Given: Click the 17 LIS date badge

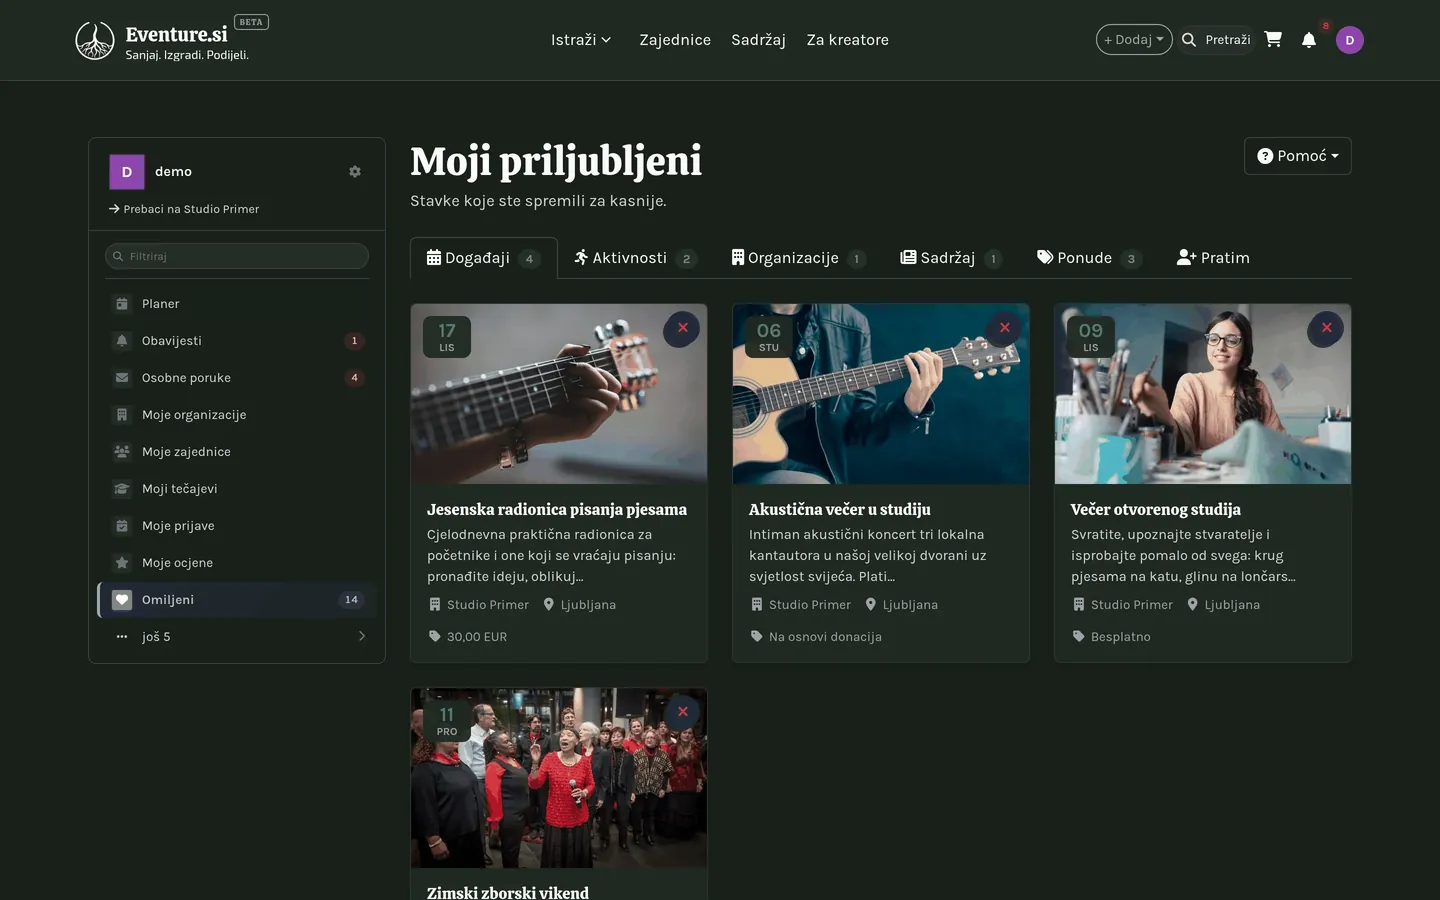Looking at the screenshot, I should 447,337.
